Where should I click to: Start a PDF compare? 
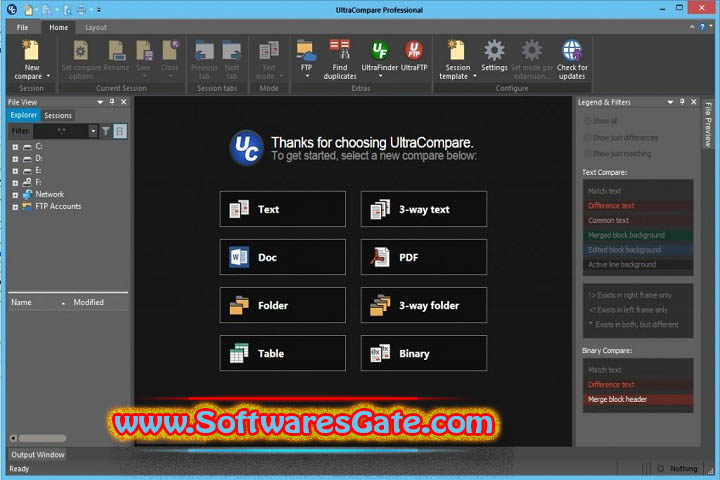point(423,257)
